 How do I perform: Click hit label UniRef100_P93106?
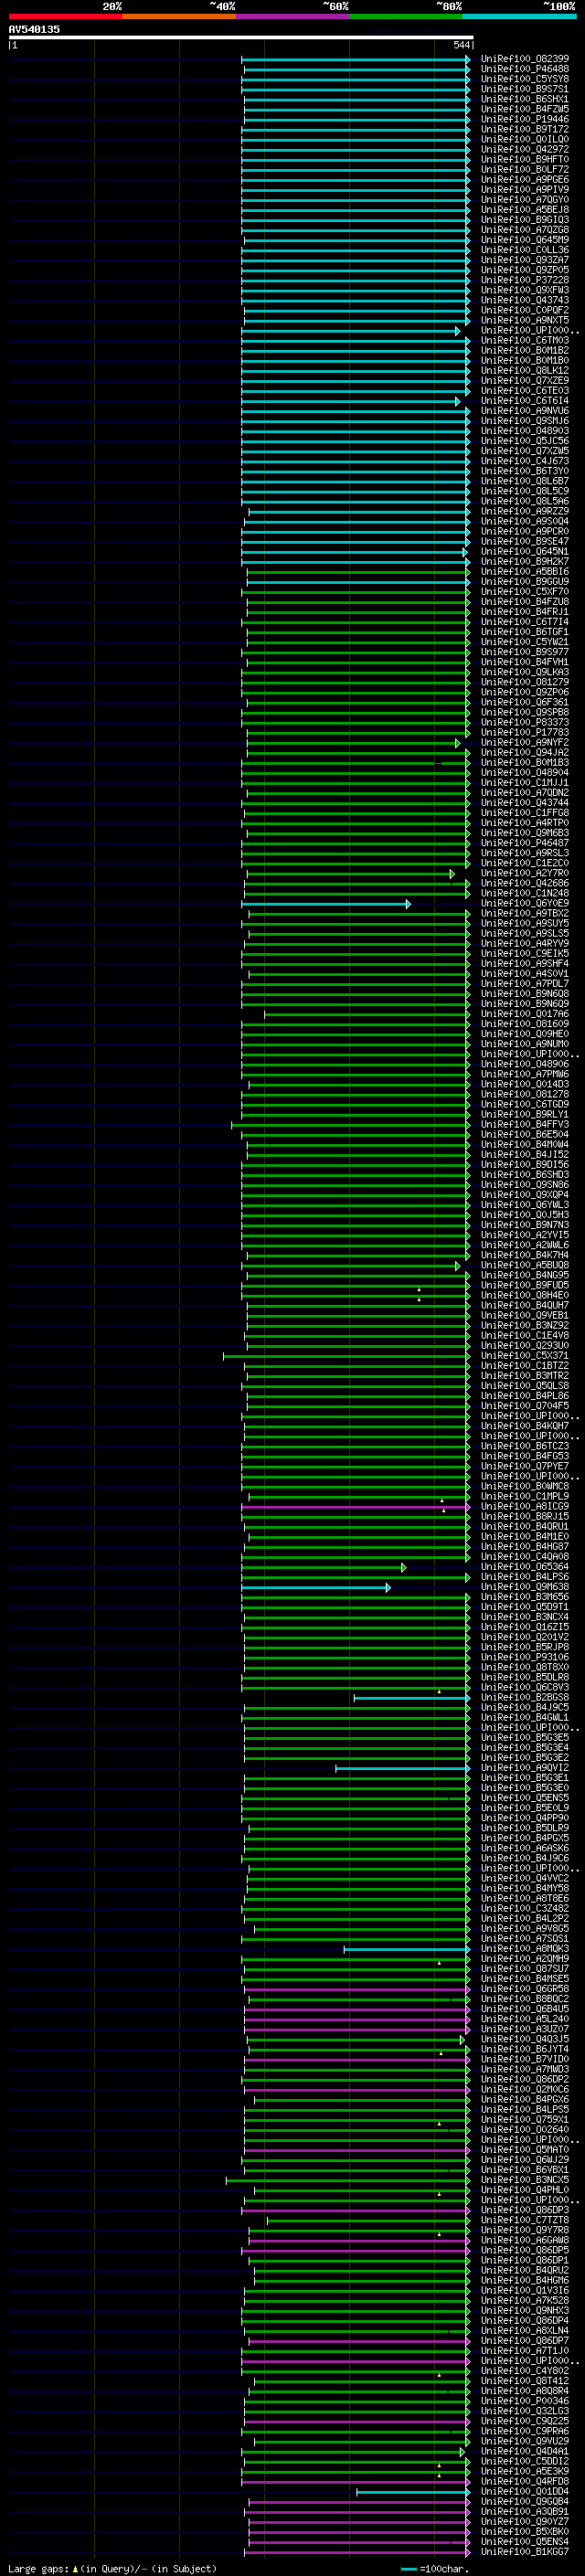[x=524, y=1657]
